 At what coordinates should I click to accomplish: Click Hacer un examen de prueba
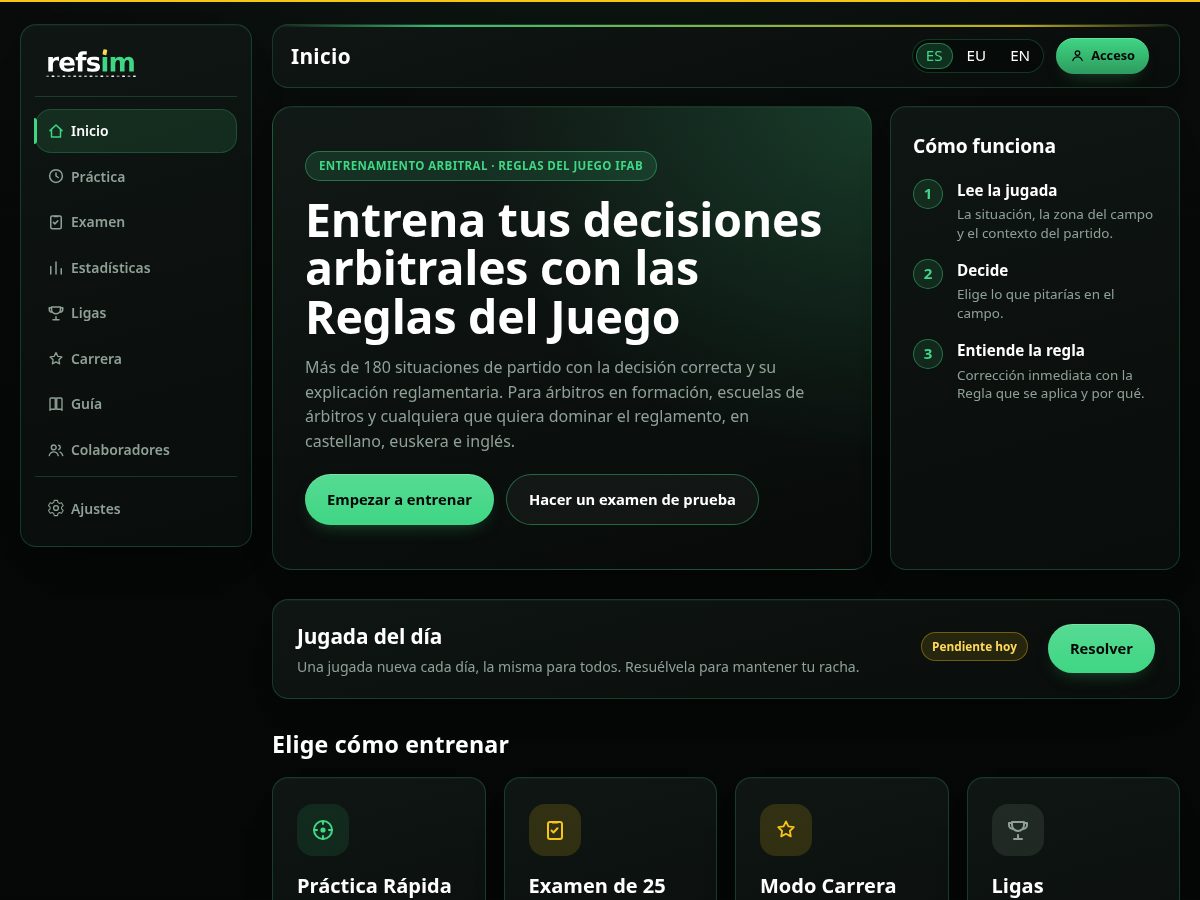pyautogui.click(x=632, y=499)
